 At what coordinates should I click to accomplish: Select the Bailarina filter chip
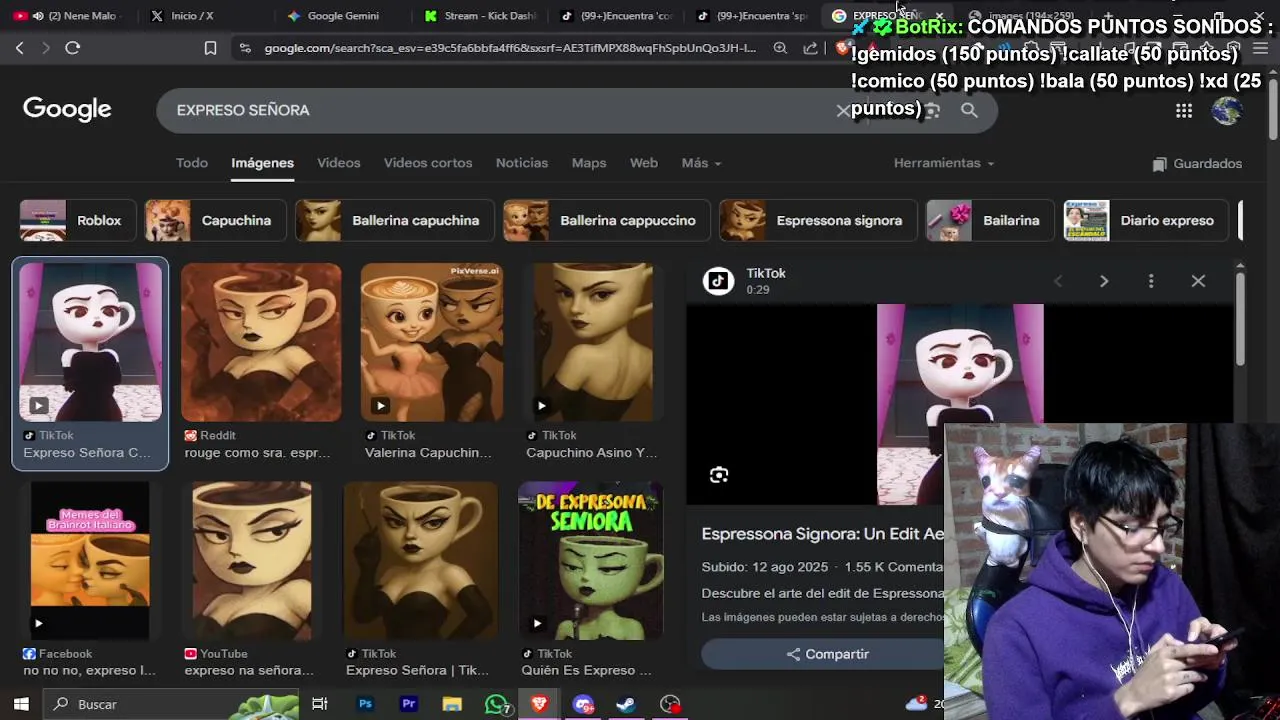coord(990,221)
